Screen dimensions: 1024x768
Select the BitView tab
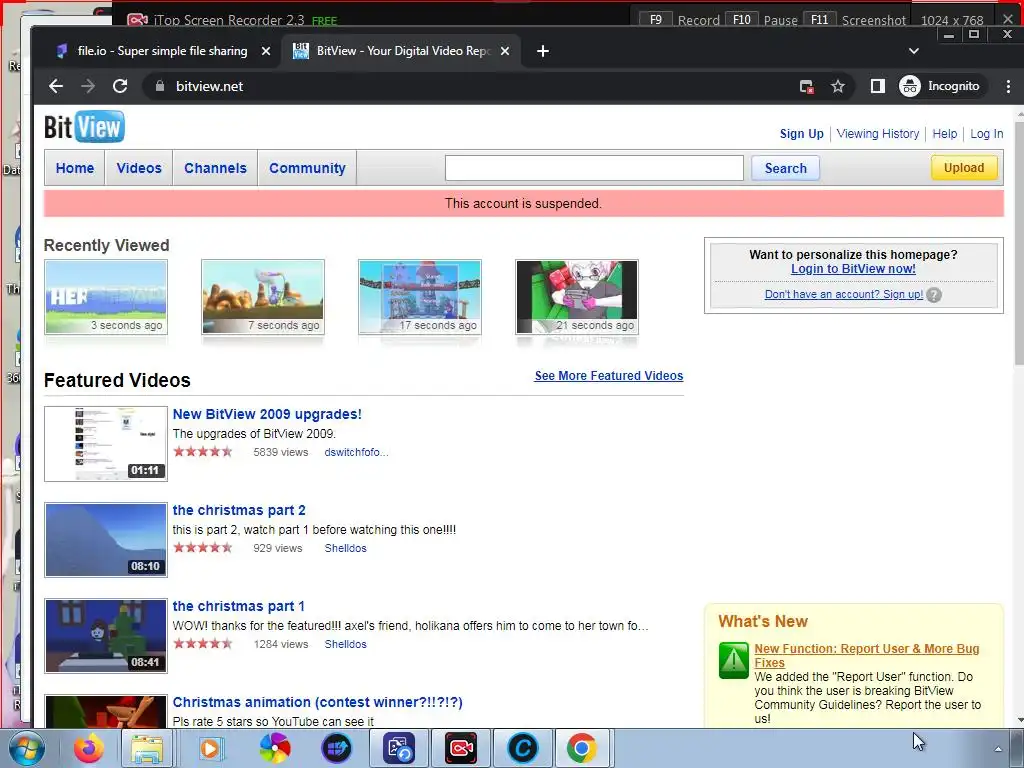(401, 51)
